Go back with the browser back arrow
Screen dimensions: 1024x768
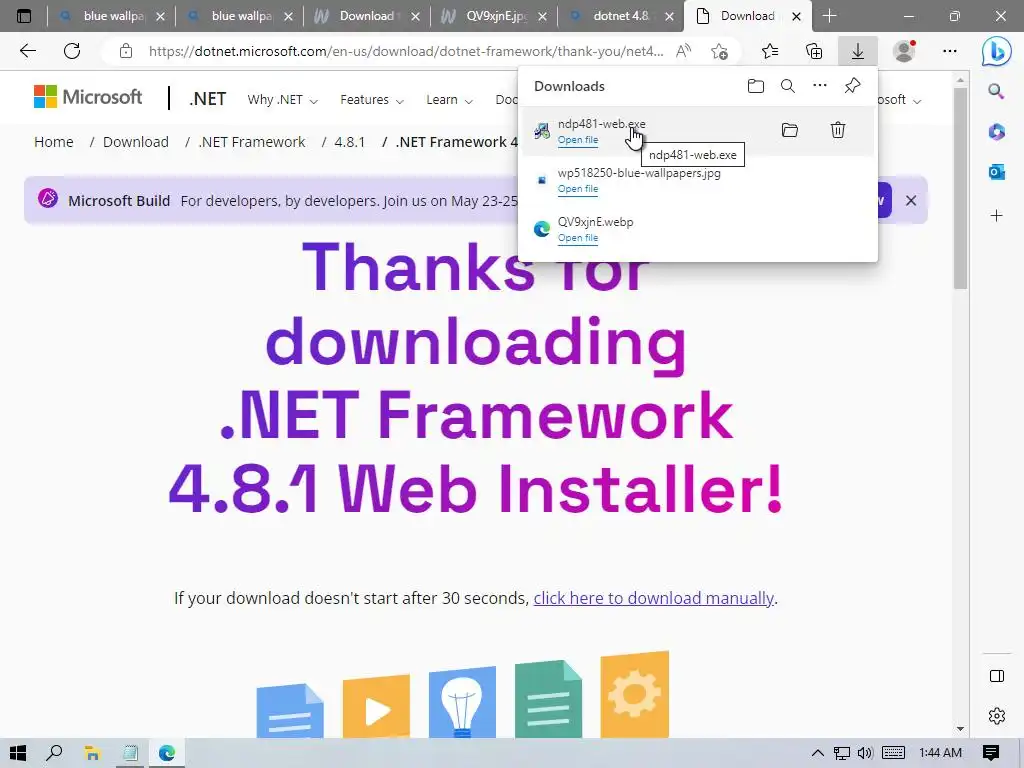(x=28, y=51)
